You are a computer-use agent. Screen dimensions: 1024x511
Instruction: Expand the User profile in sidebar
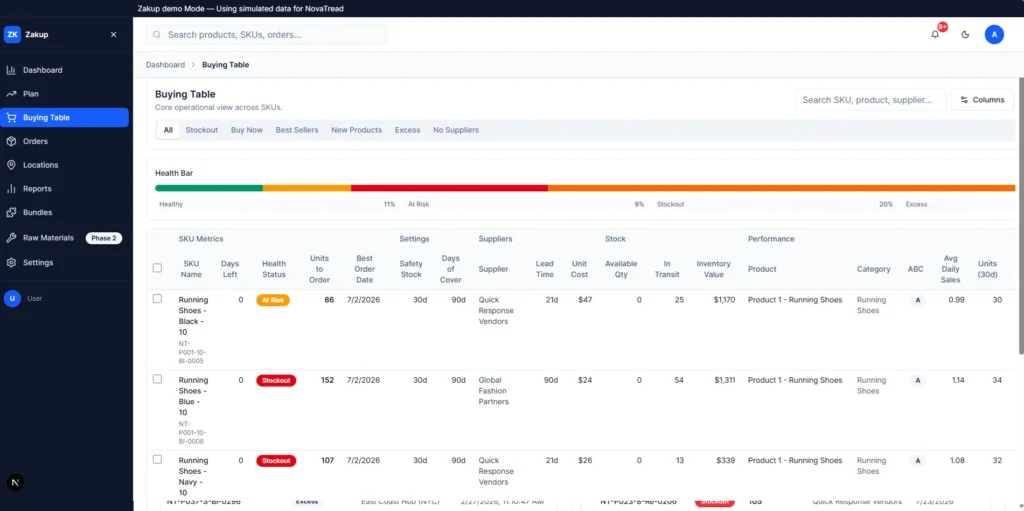point(24,299)
